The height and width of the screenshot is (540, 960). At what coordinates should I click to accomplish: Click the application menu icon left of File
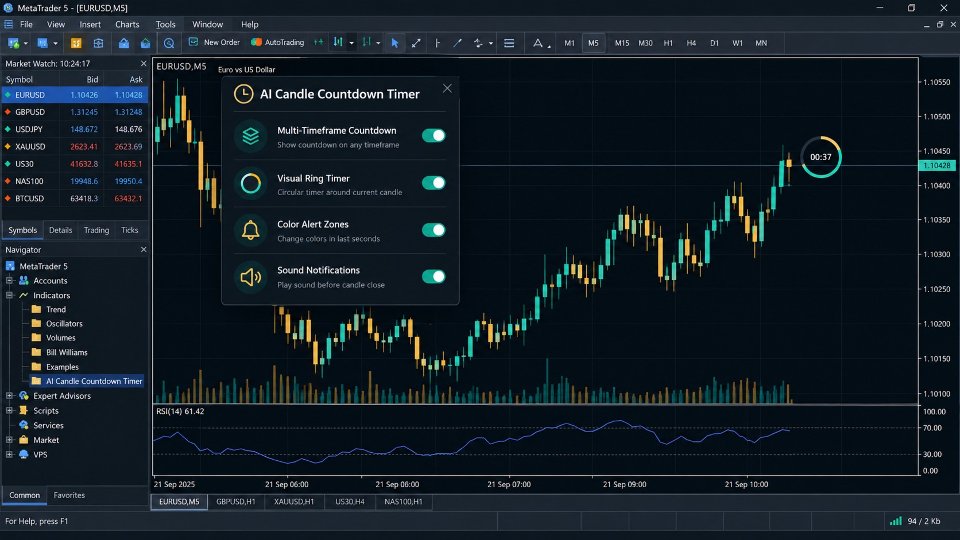9,24
